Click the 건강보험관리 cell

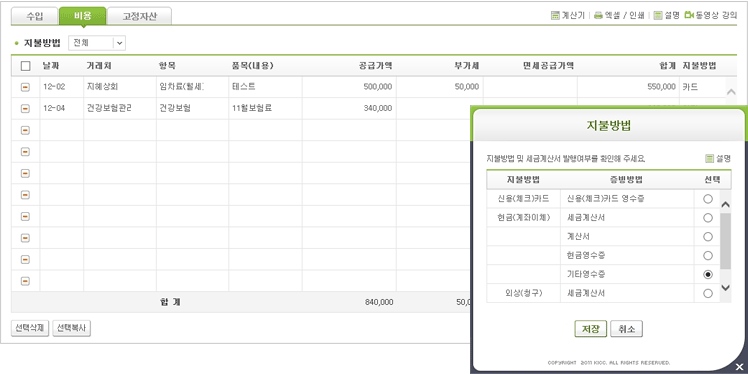(120, 109)
